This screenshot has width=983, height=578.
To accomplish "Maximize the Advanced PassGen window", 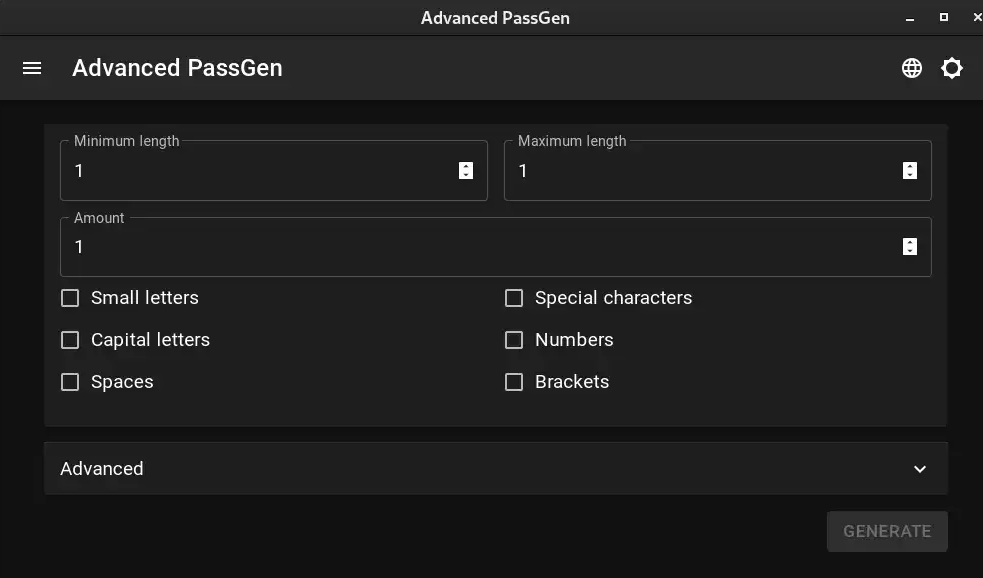I will tap(944, 18).
